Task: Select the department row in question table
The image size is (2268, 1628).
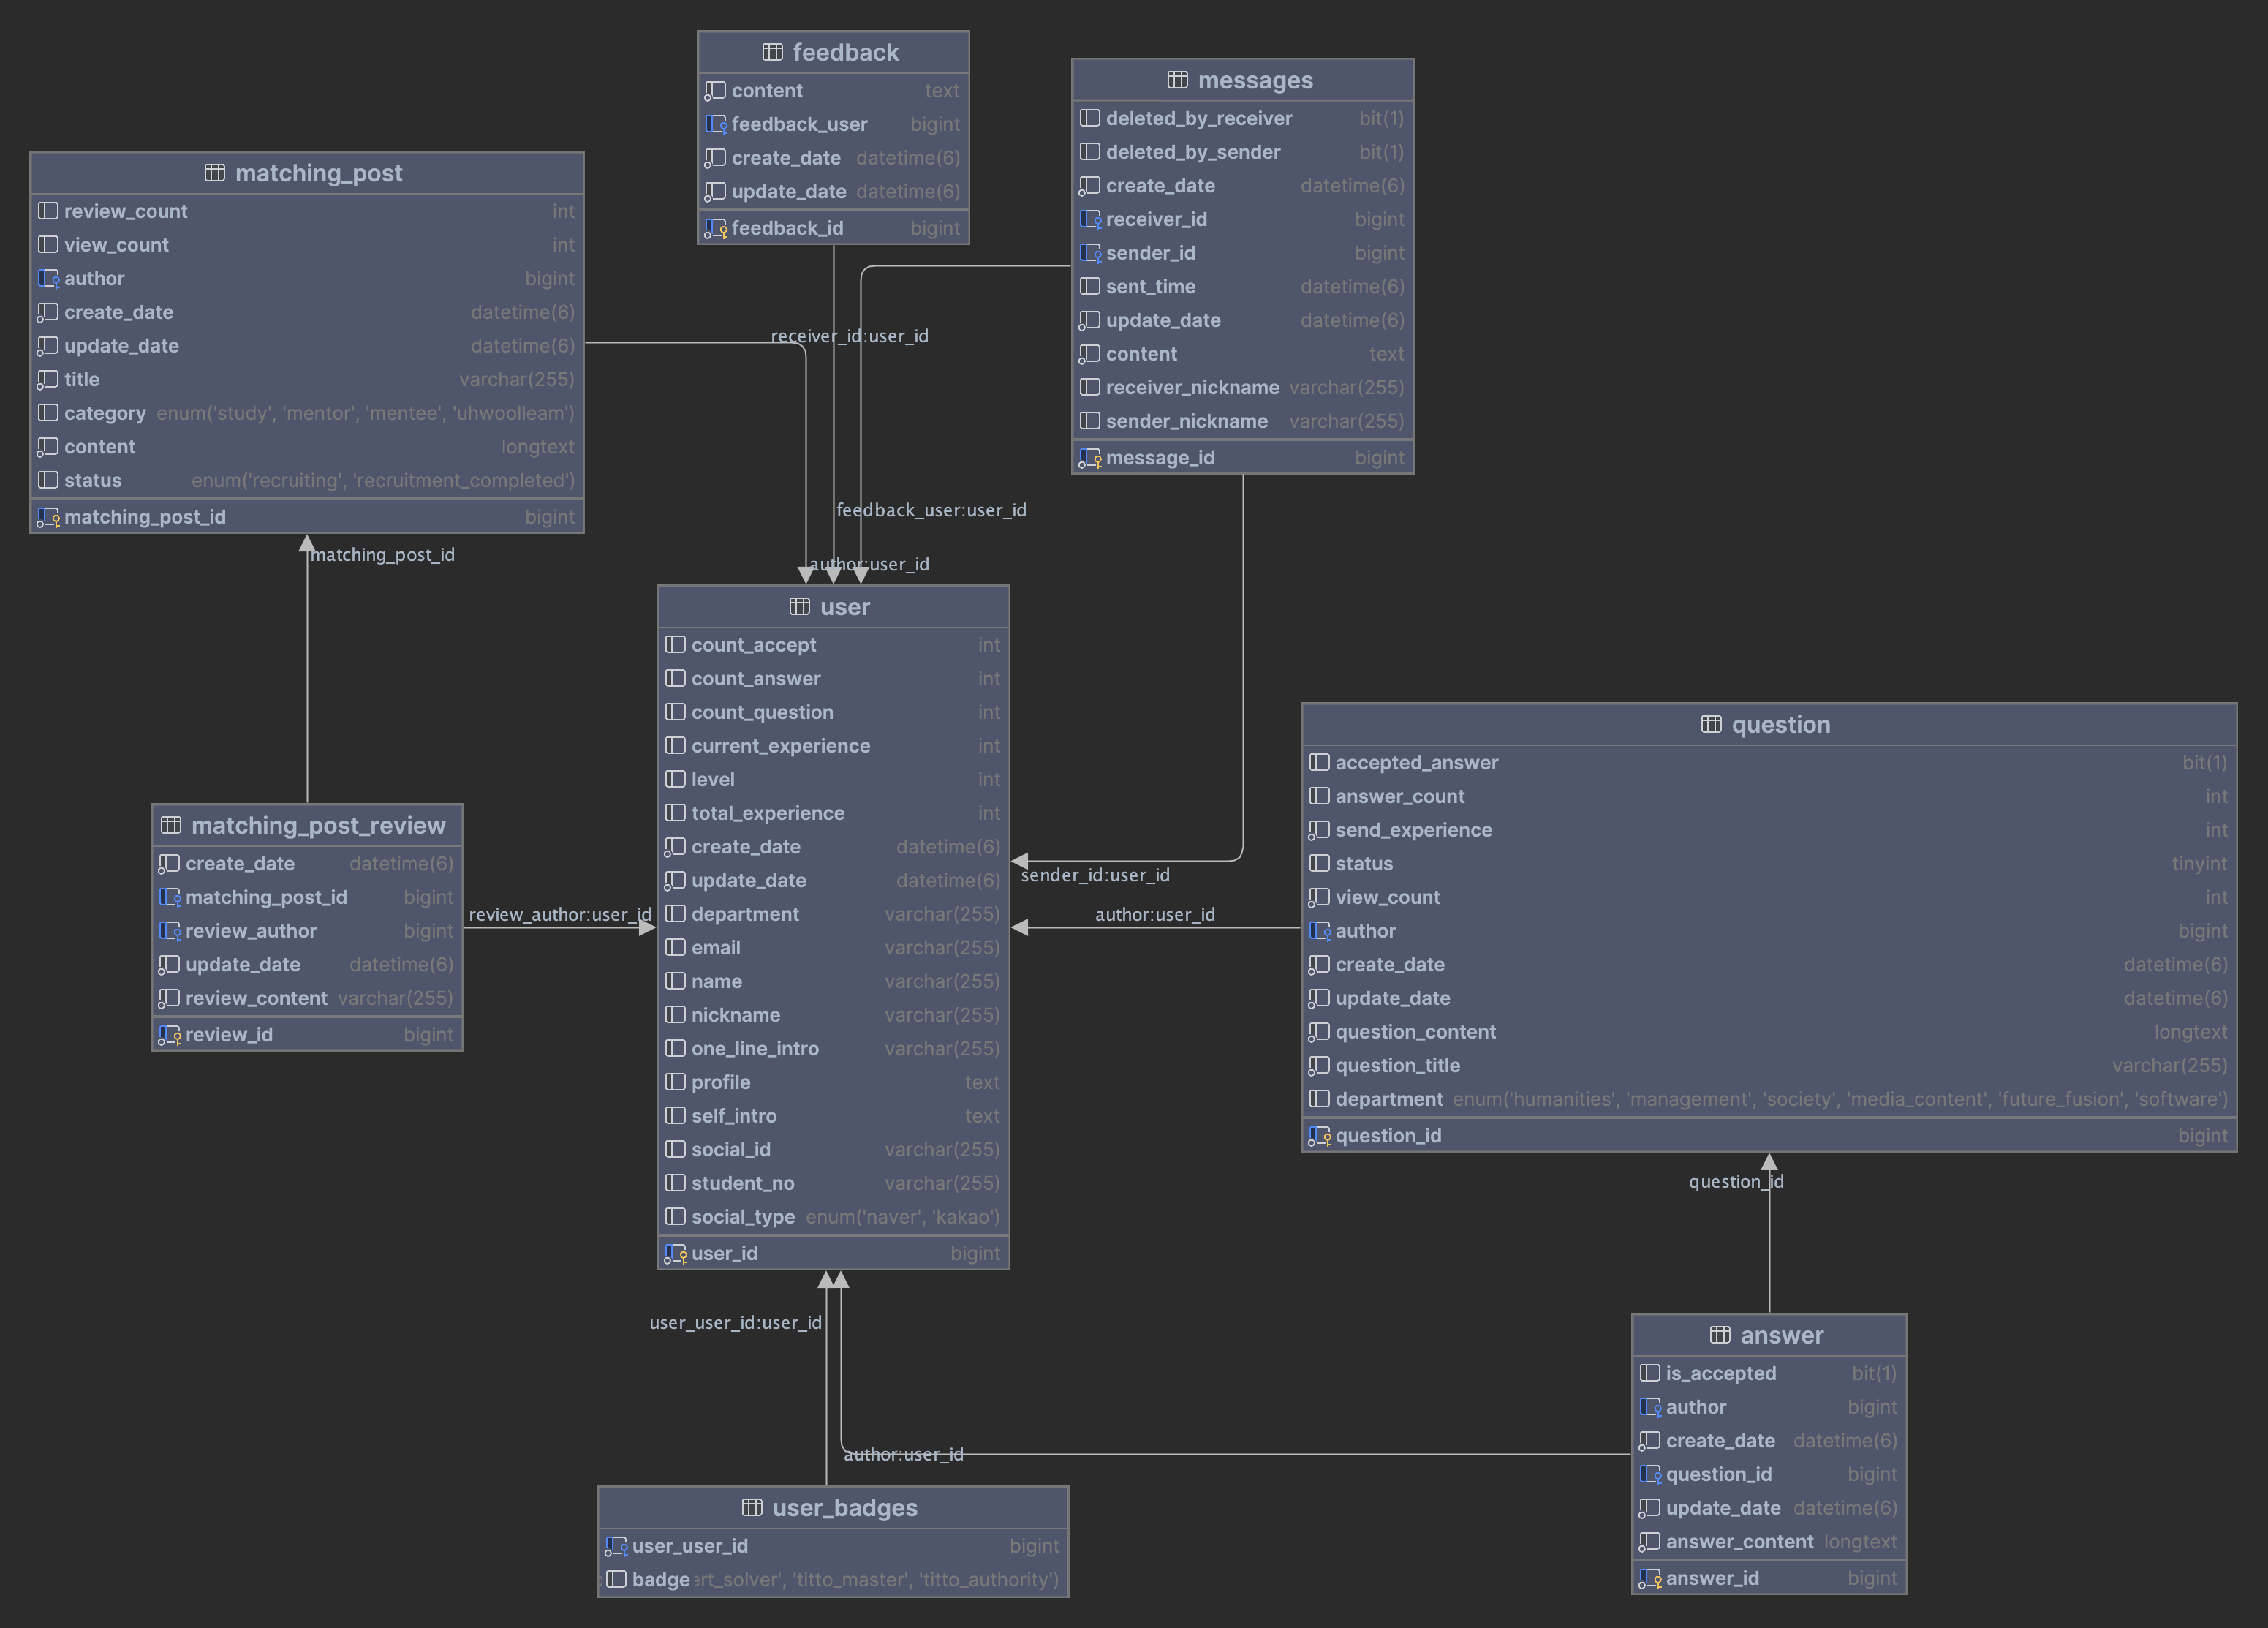Action: coord(1769,1099)
